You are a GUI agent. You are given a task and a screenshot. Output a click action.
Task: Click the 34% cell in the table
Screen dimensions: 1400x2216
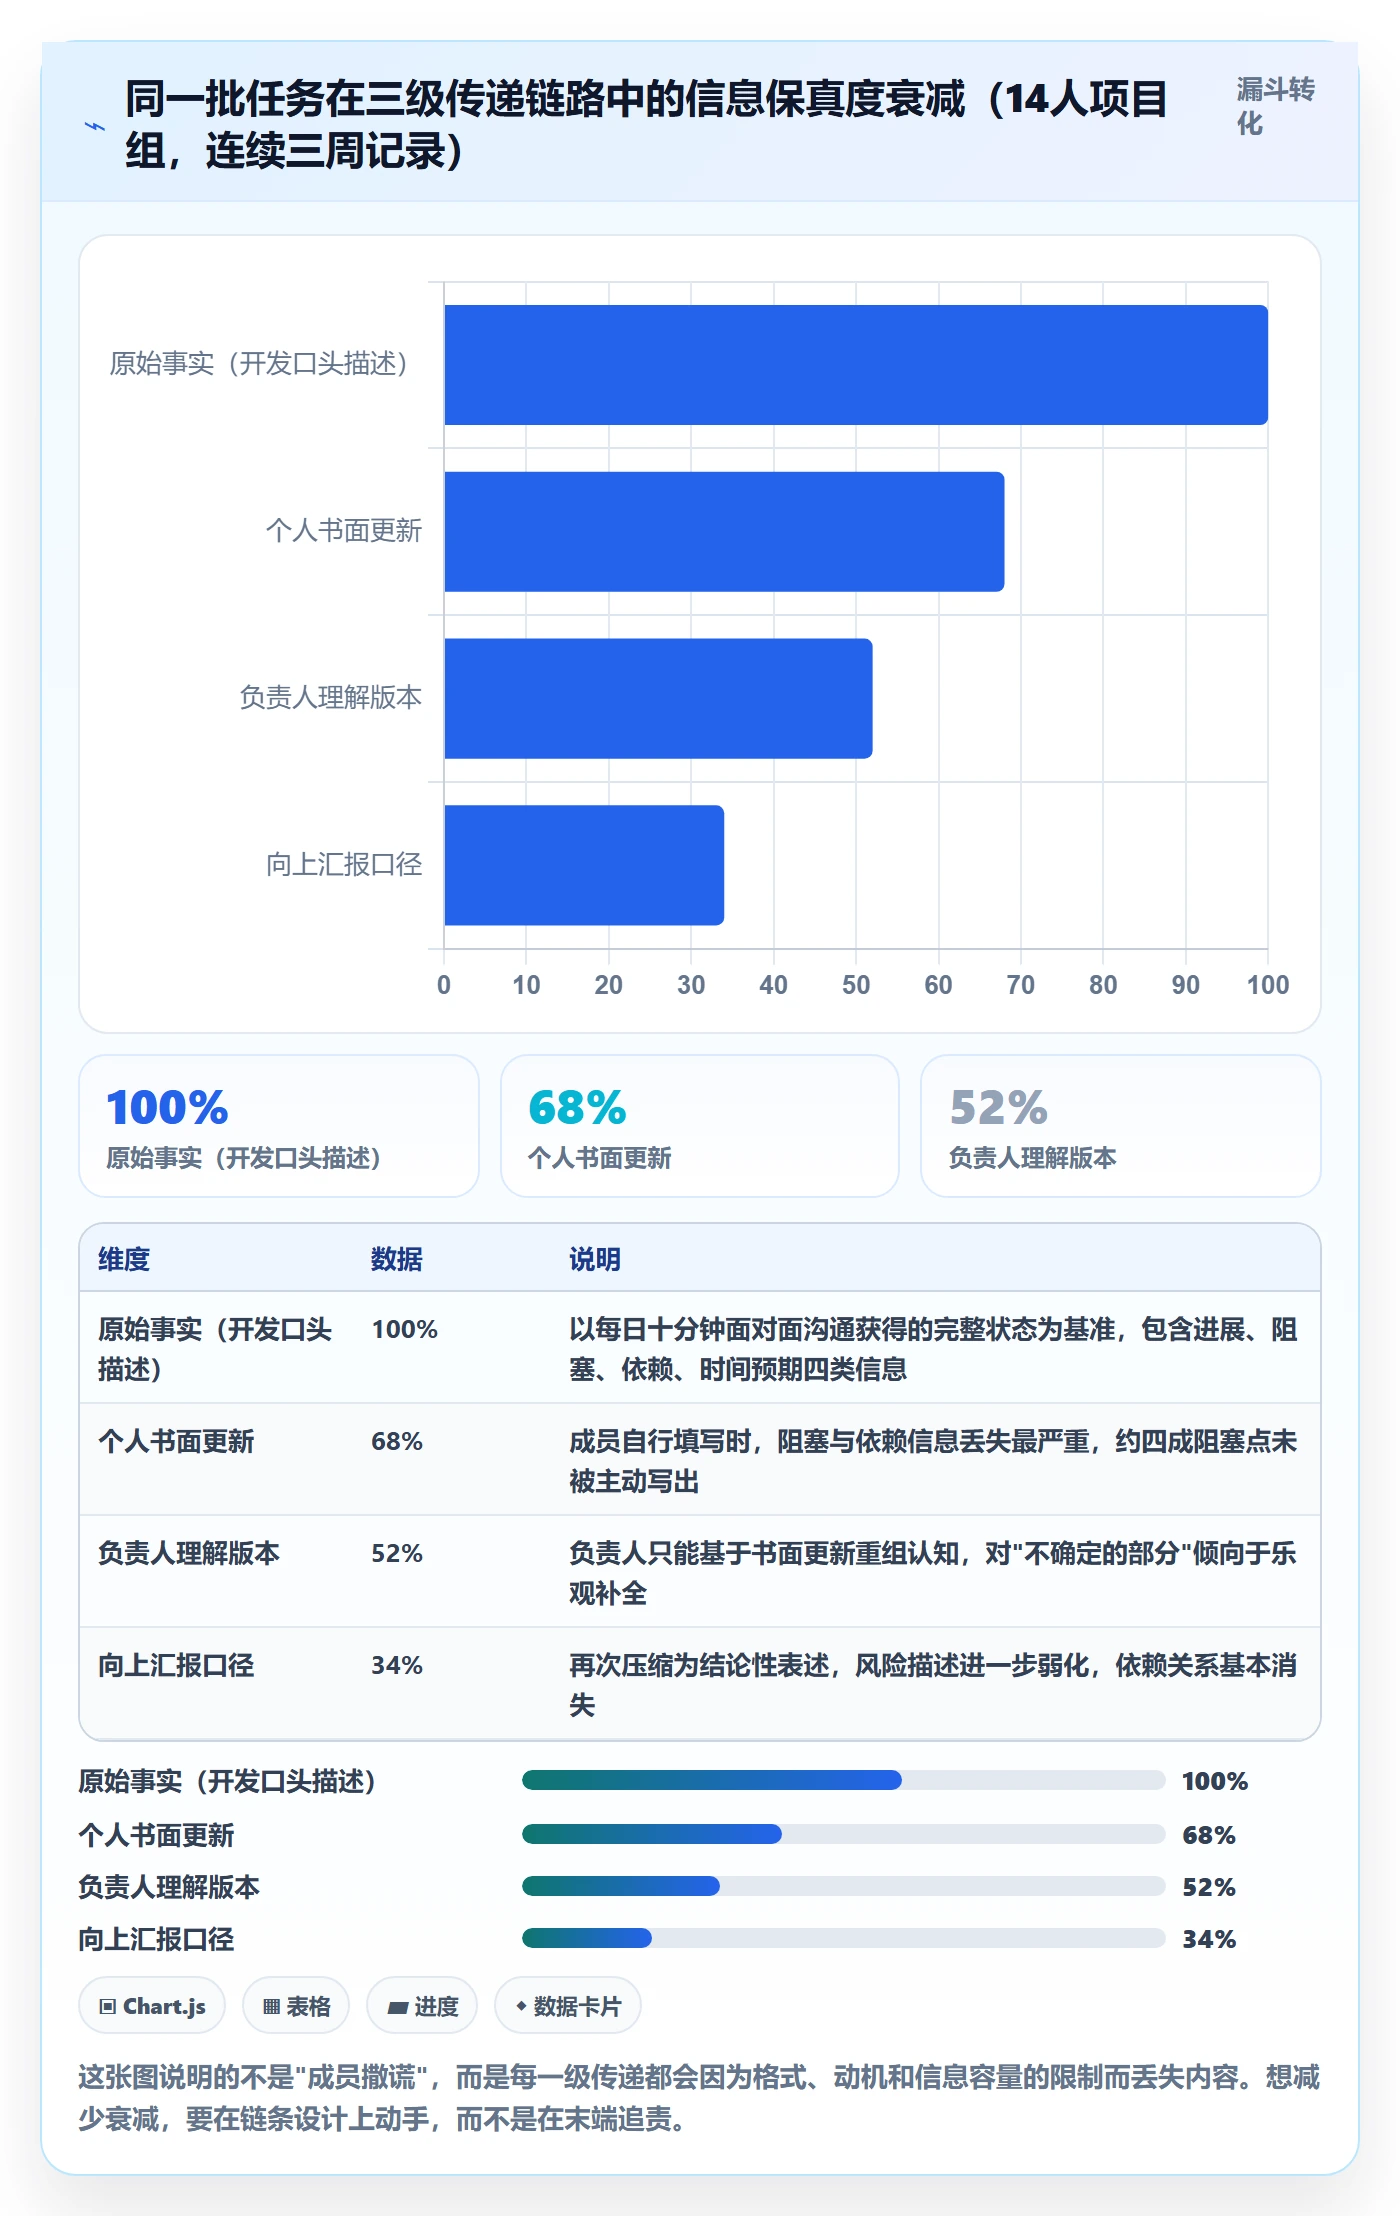(397, 1666)
